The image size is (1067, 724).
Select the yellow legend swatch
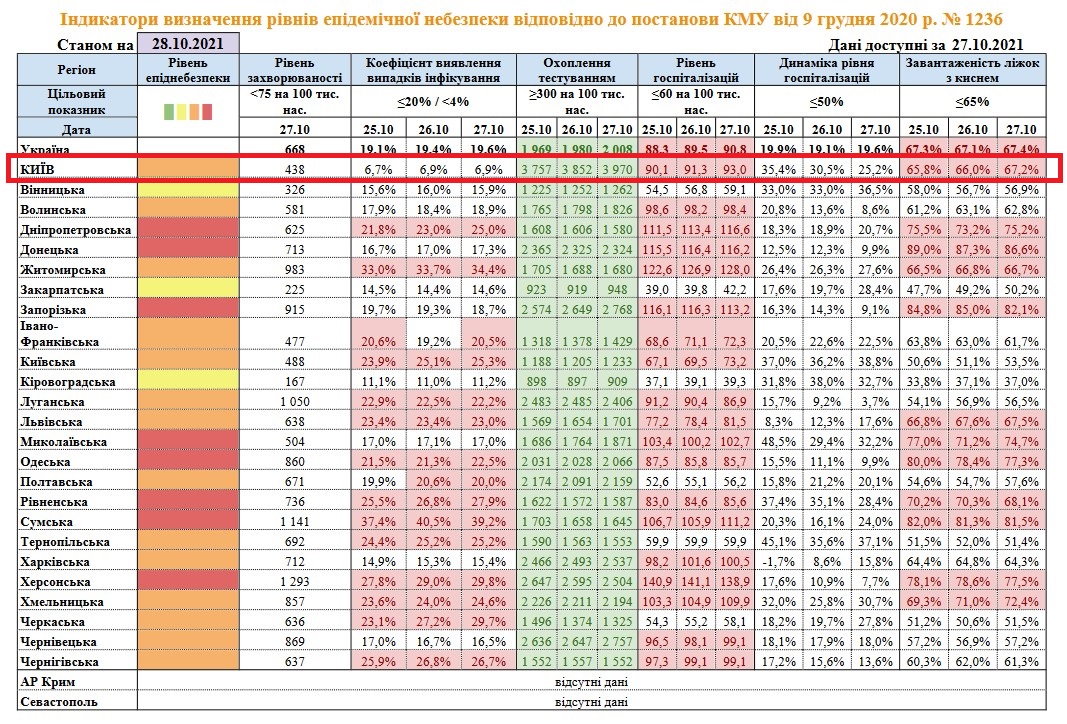[181, 111]
